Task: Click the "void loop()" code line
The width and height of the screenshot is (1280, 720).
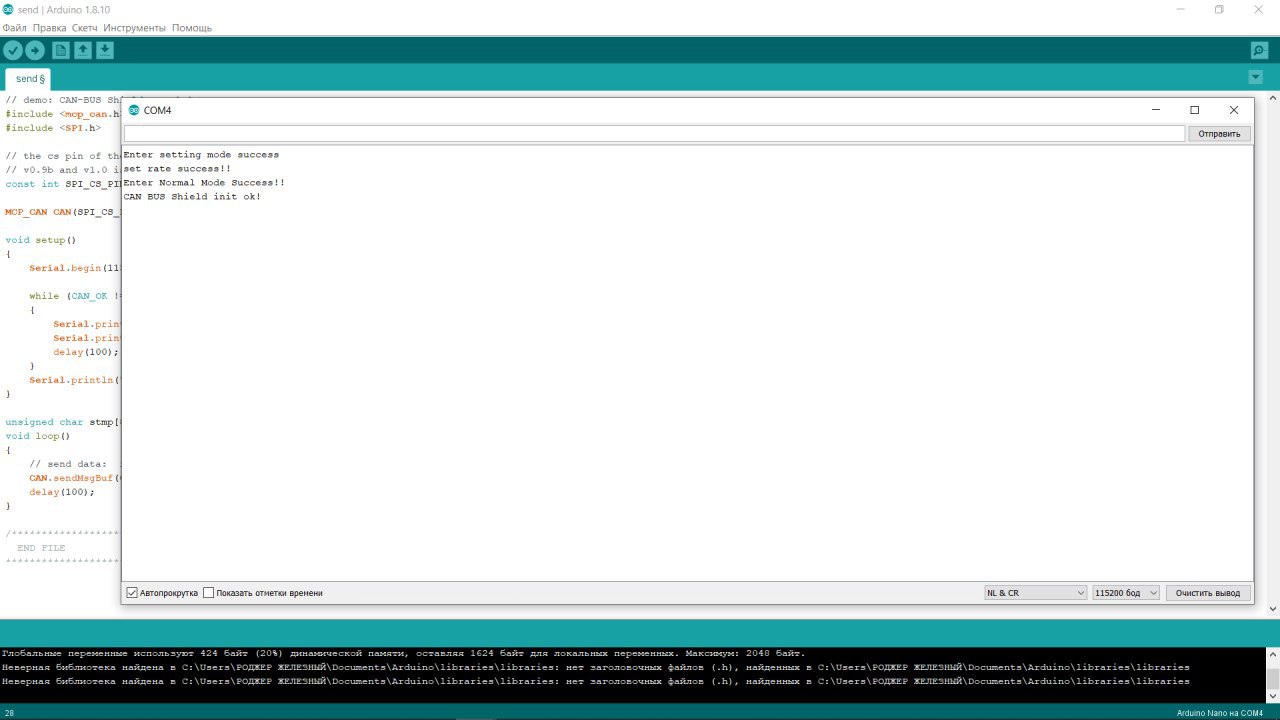Action: 38,436
